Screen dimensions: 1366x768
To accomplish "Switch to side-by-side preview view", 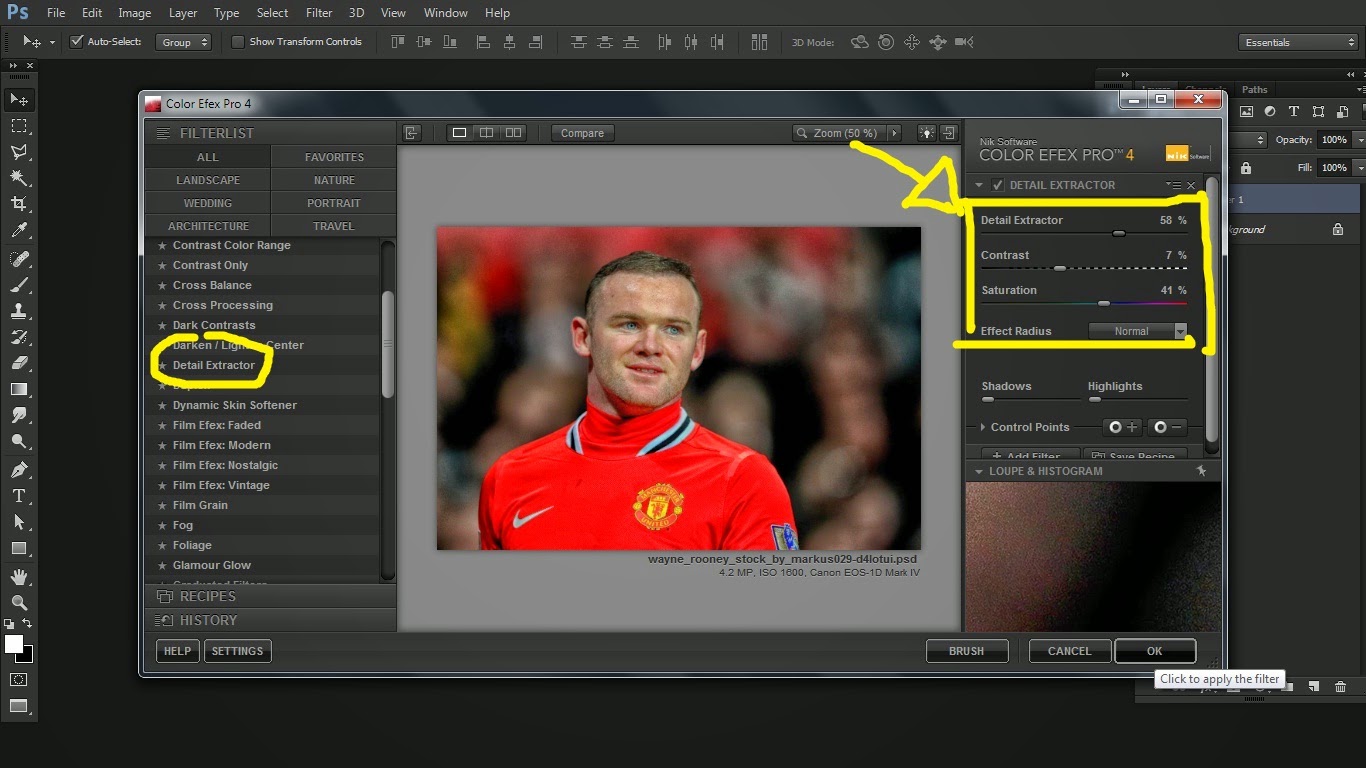I will [513, 133].
